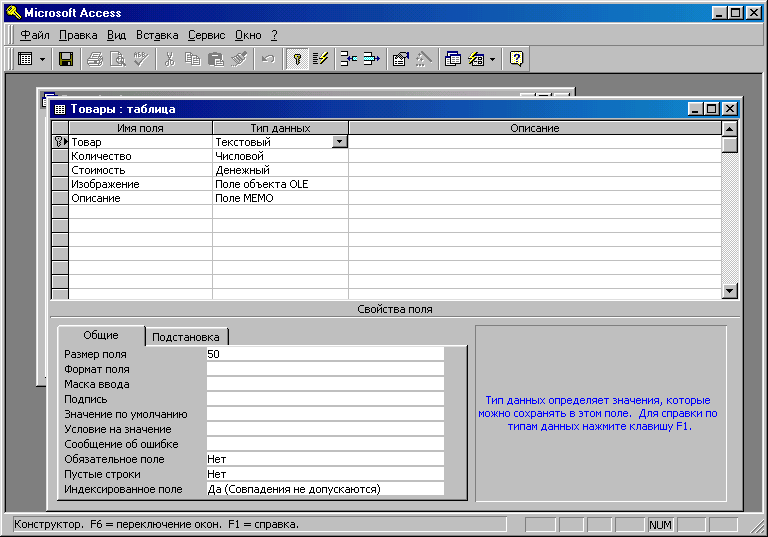The width and height of the screenshot is (768, 537).
Task: Click the Пустые строки value Нет
Action: pyautogui.click(x=325, y=474)
